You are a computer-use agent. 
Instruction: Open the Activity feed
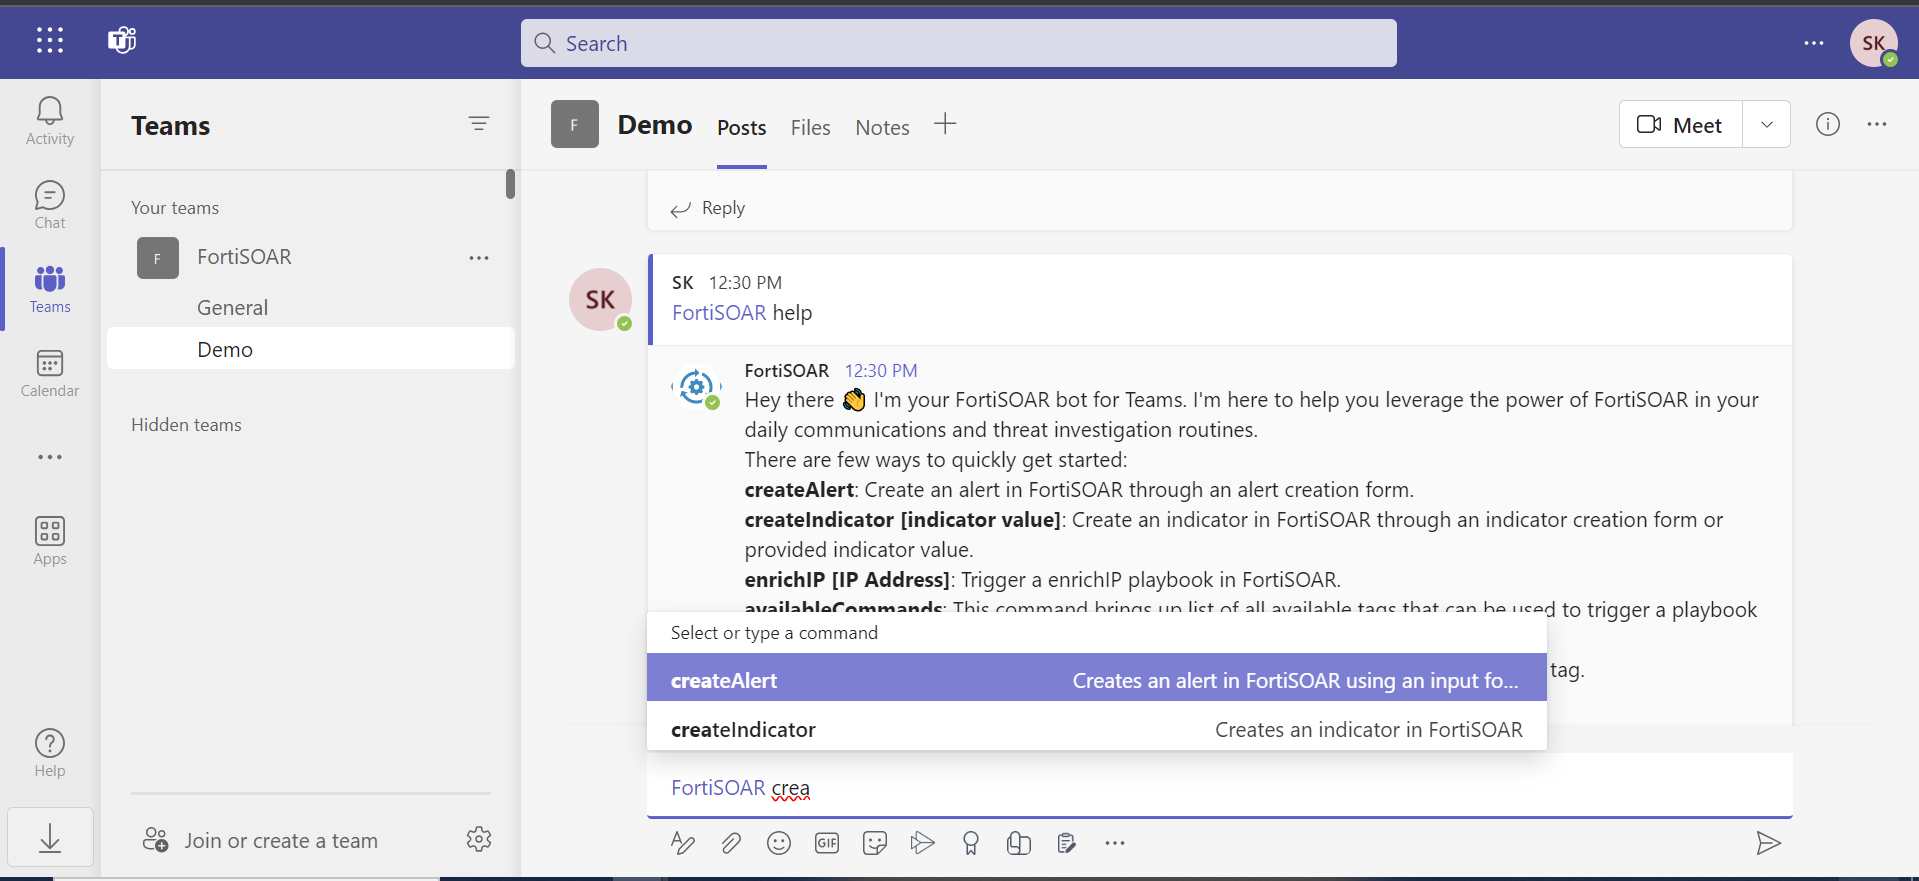click(49, 121)
